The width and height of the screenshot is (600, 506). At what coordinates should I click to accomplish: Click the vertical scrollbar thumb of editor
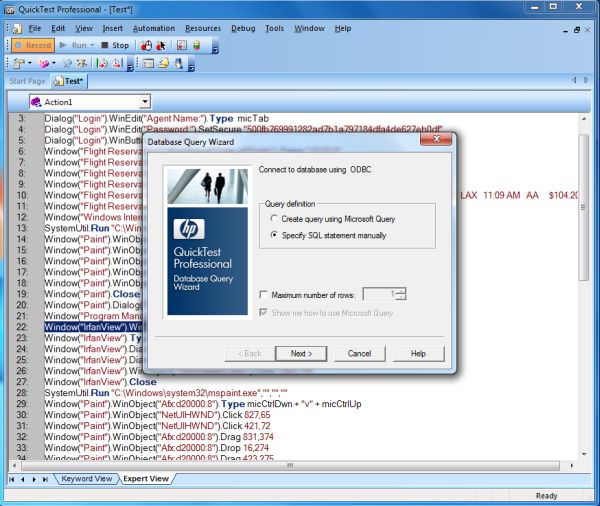(x=584, y=207)
